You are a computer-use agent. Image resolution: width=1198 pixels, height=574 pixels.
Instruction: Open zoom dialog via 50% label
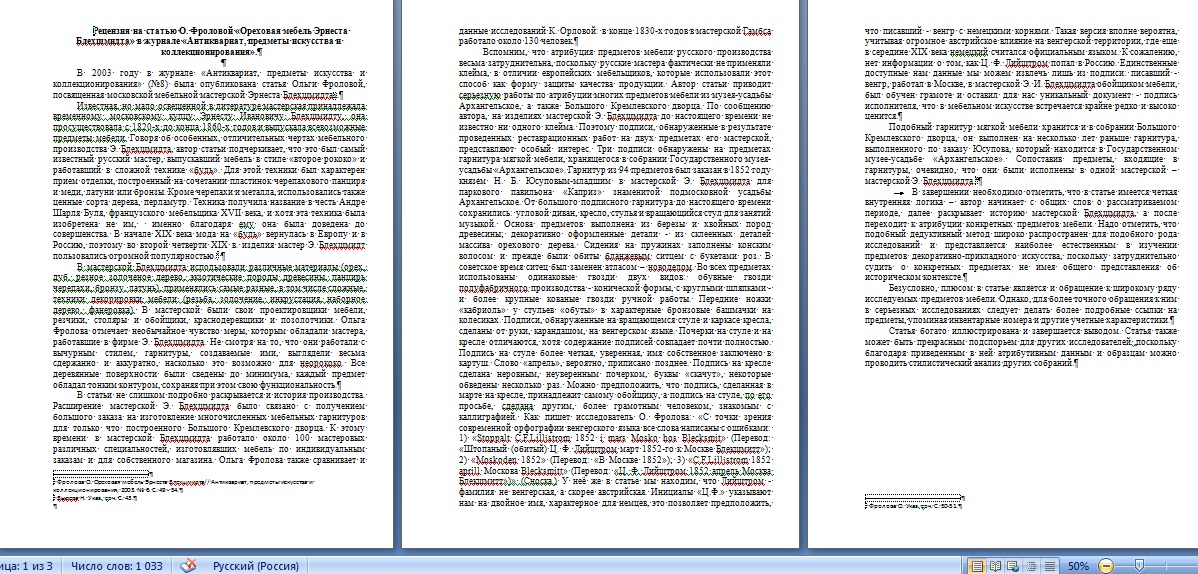[1078, 566]
